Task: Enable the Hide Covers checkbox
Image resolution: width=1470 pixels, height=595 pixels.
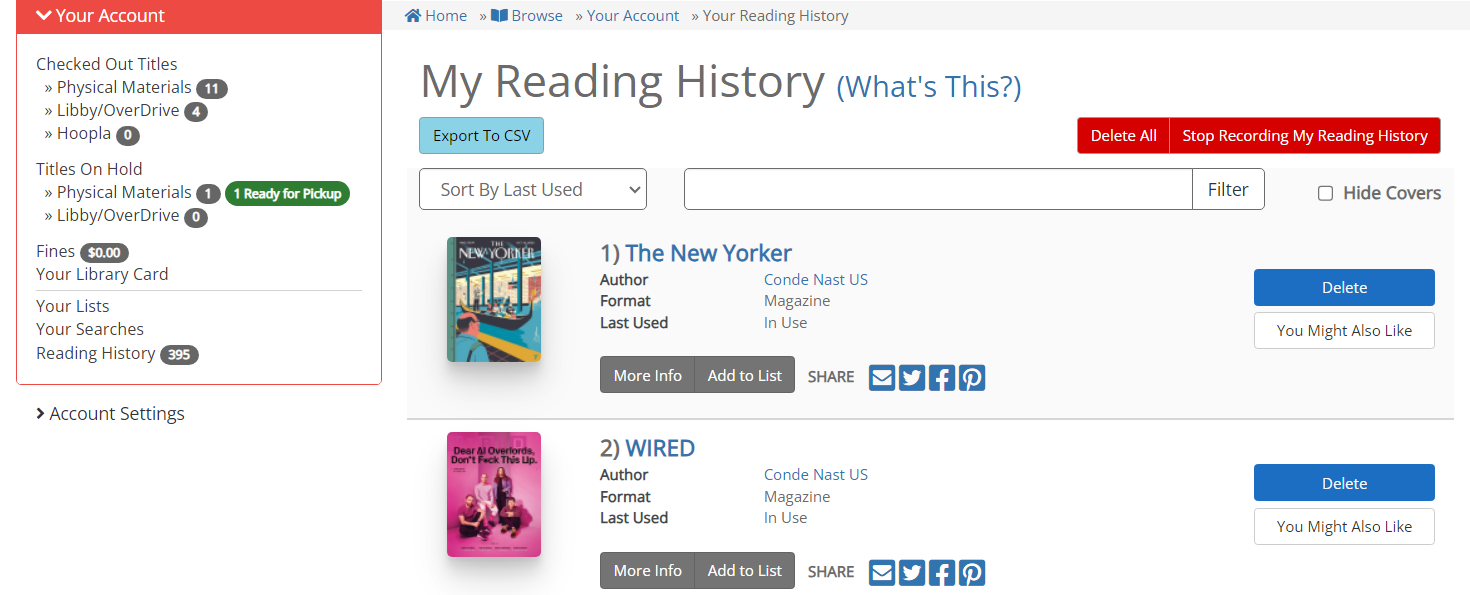Action: click(x=1324, y=193)
